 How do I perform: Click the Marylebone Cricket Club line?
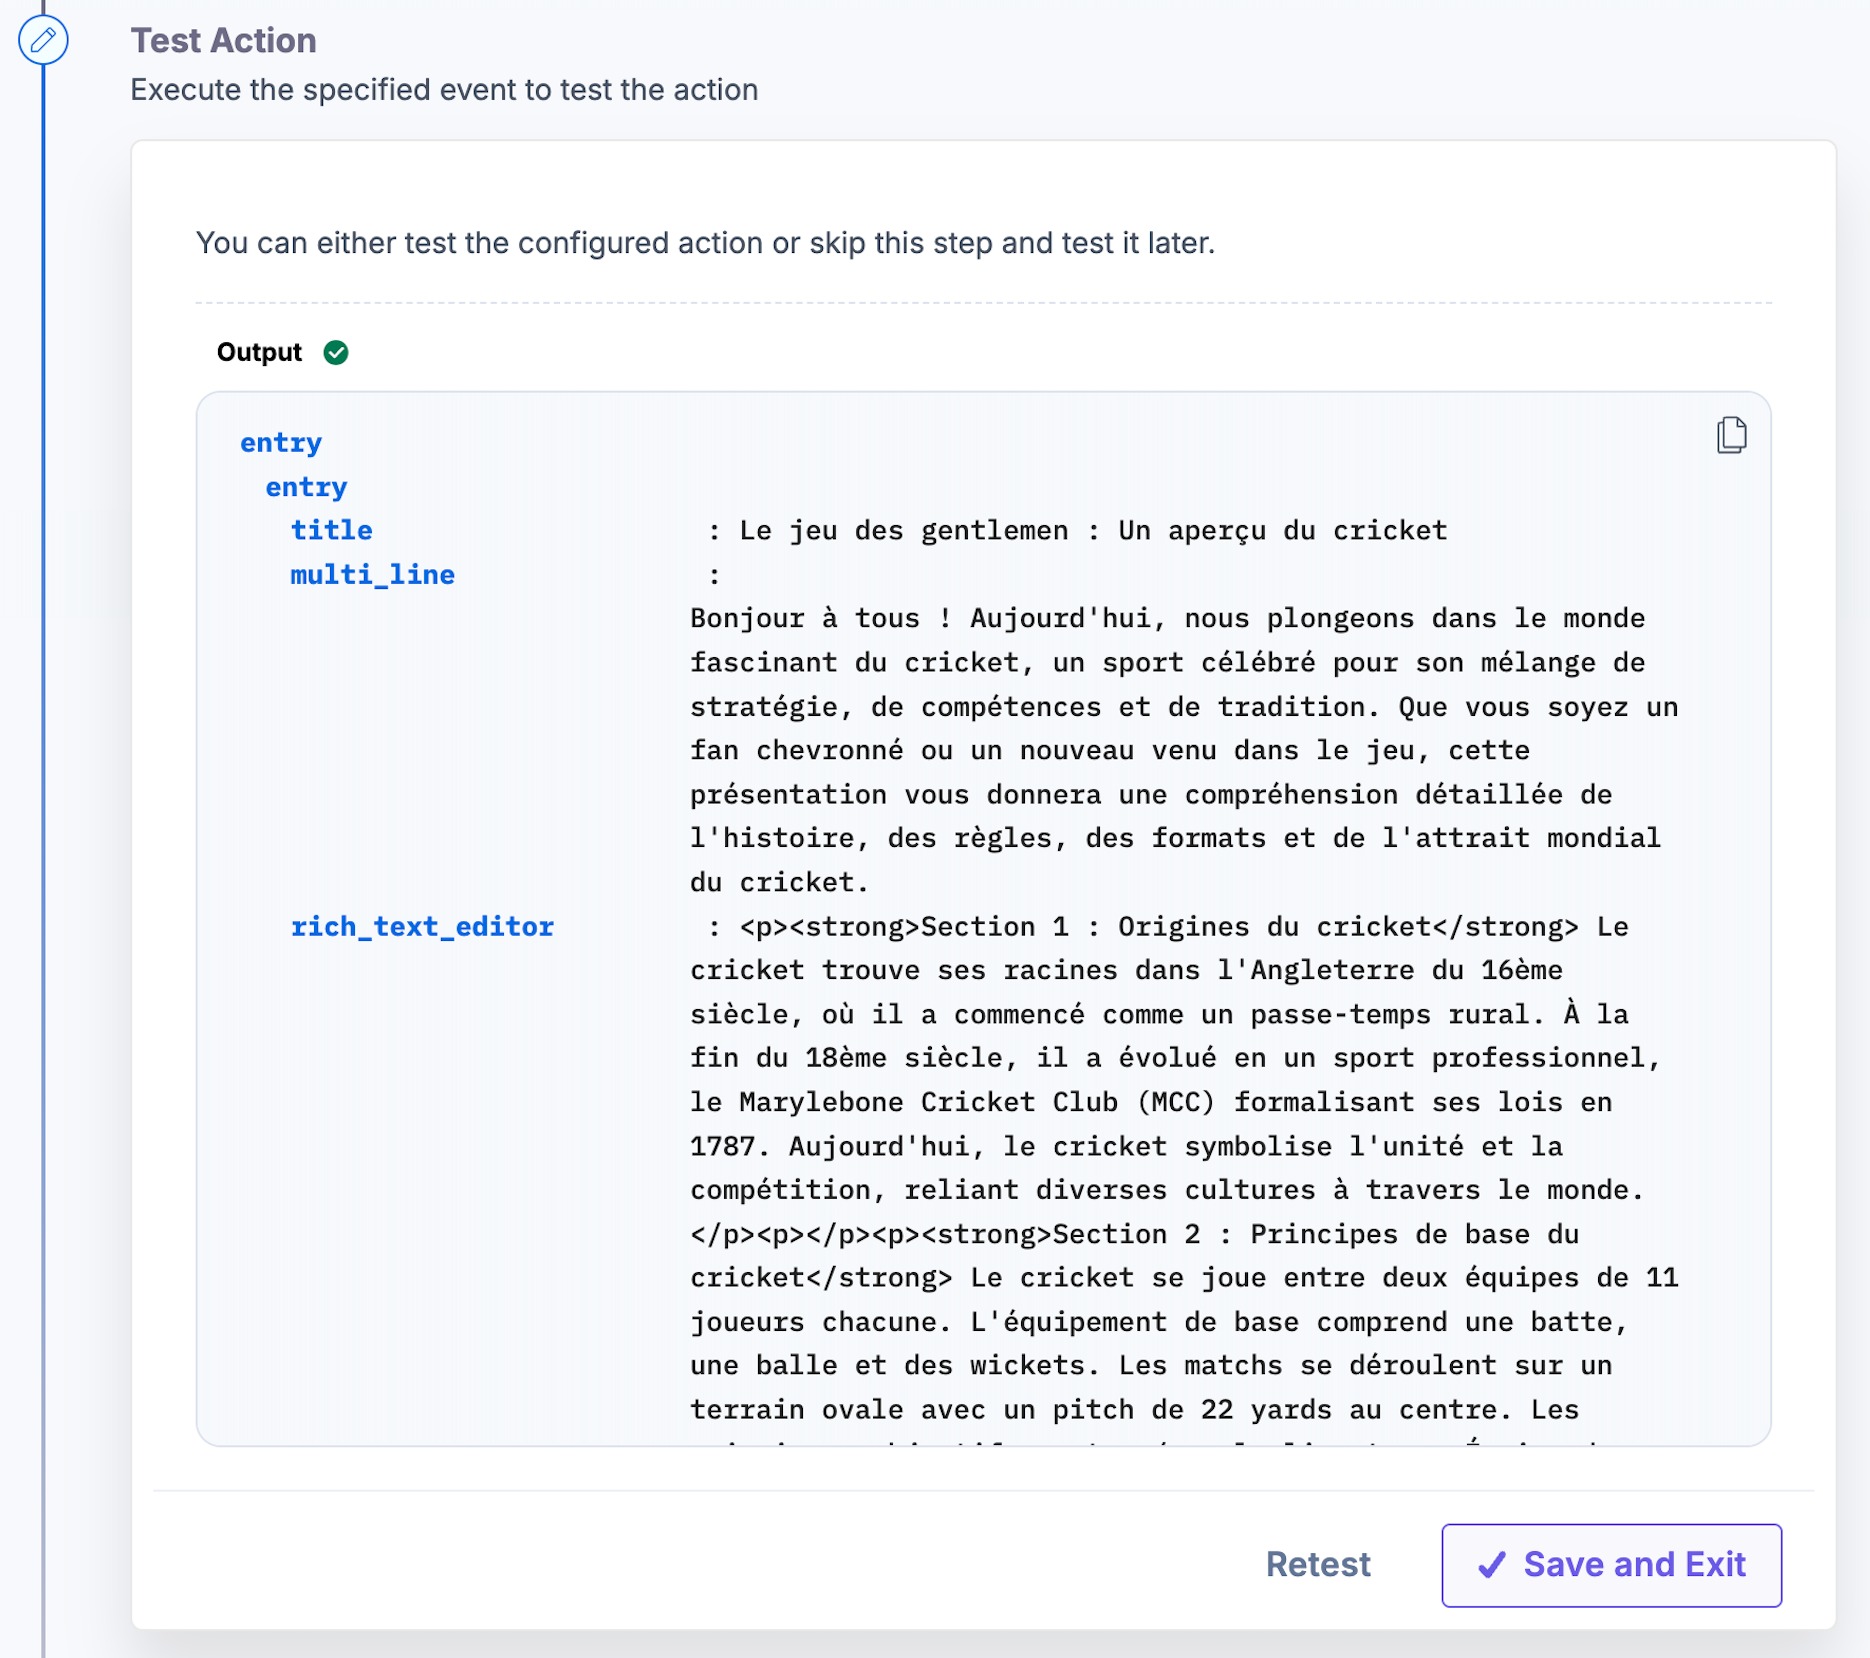1150,1102
